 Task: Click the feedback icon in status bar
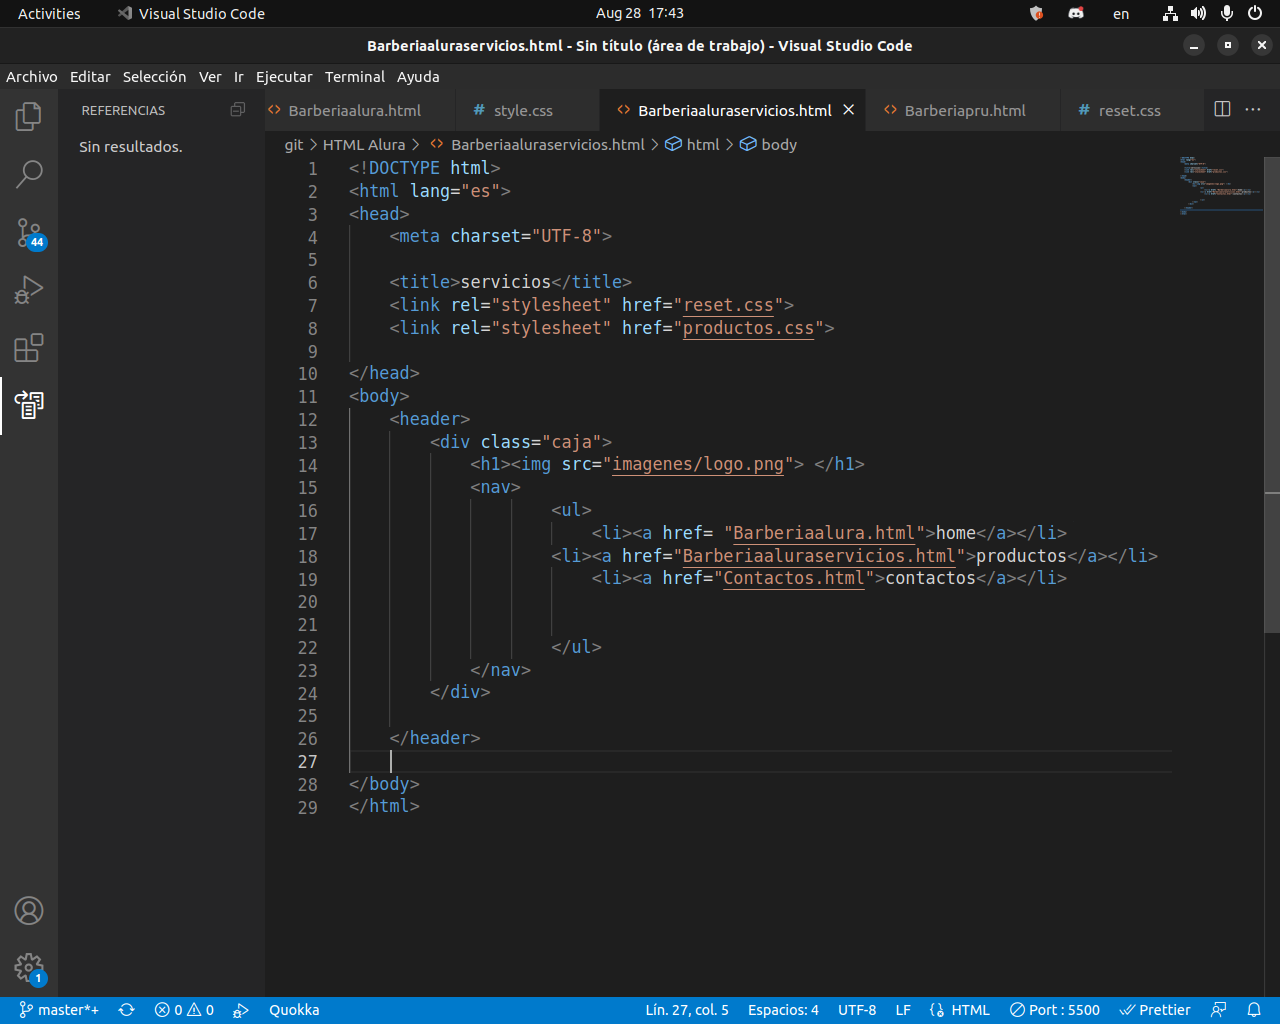(x=1218, y=1010)
